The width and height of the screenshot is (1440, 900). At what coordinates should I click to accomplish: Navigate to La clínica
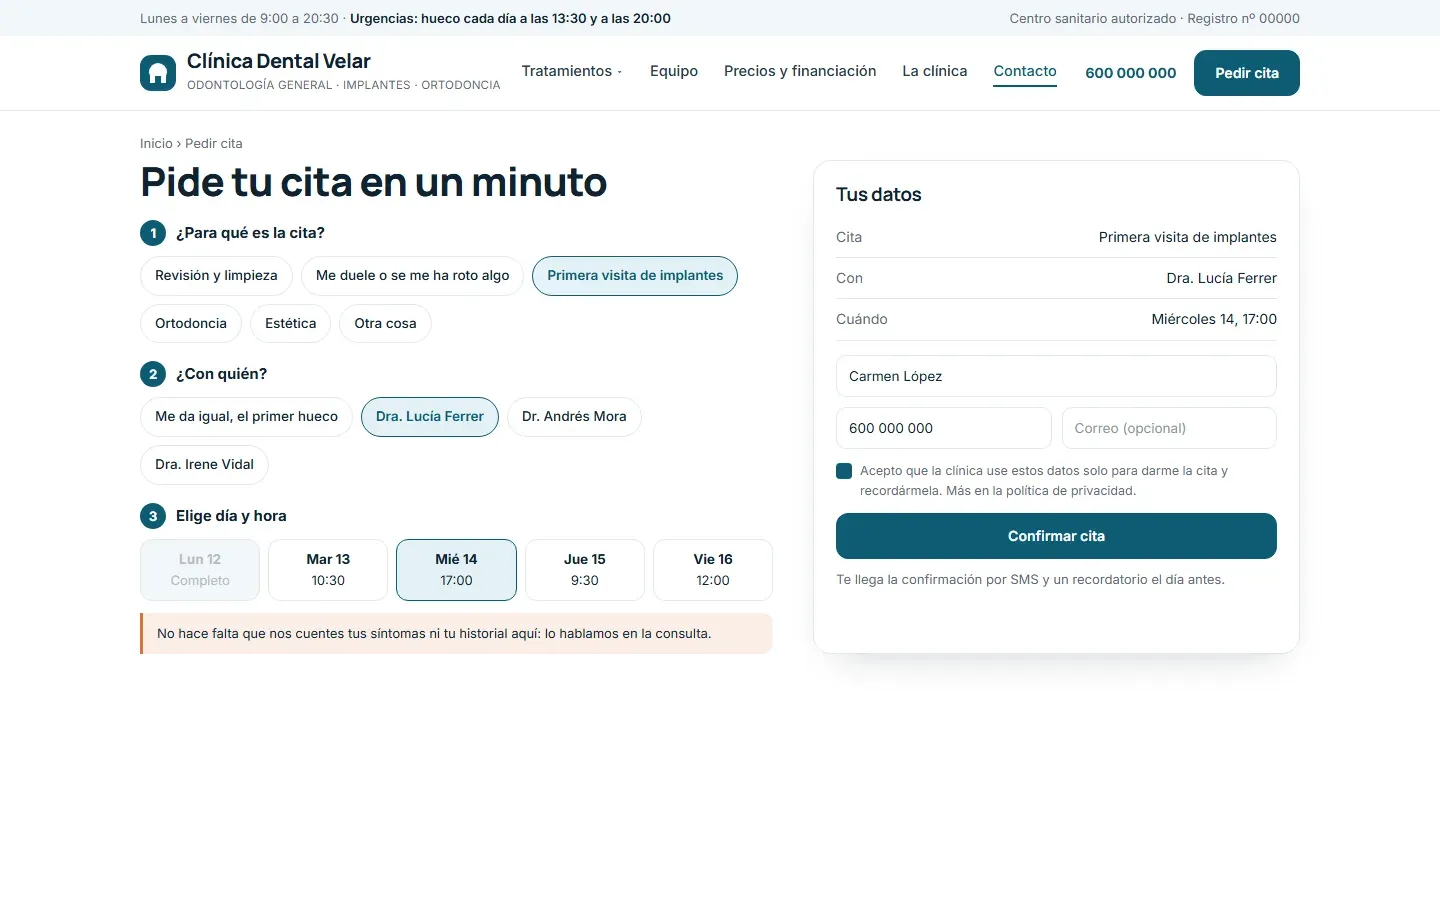[935, 71]
